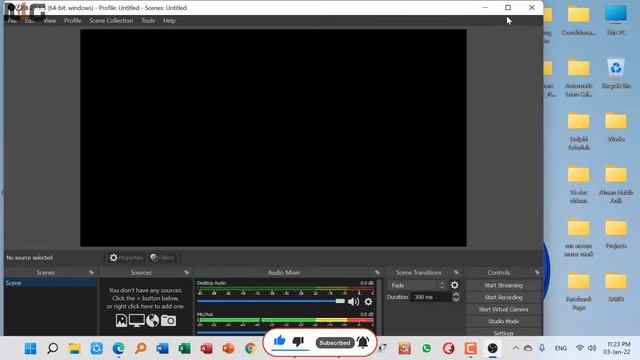640x360 pixels.
Task: Mute Desktop Audio with speaker icon
Action: coord(353,302)
